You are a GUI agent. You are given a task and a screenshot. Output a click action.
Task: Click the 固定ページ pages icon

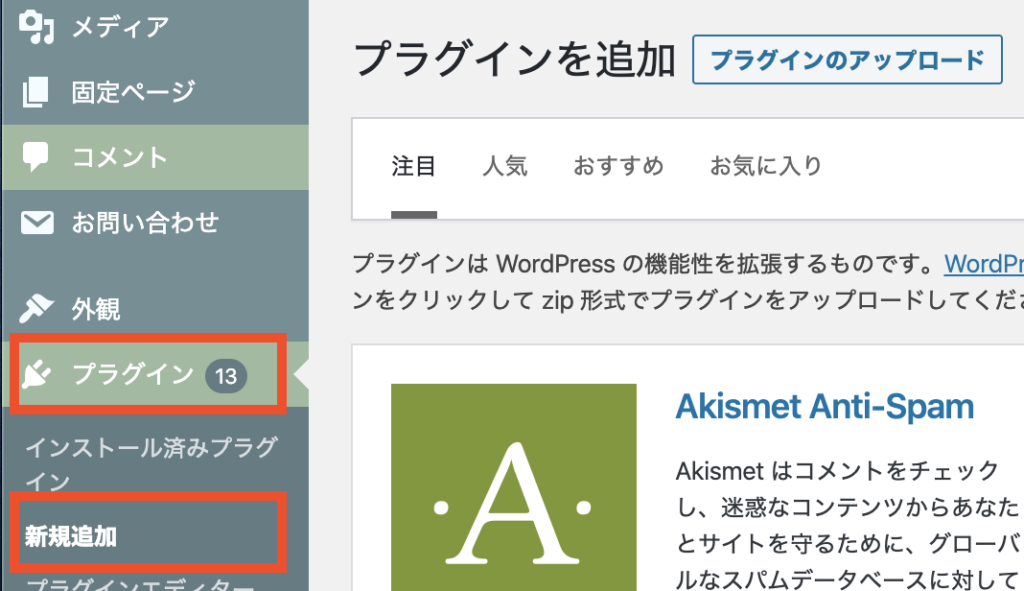pos(36,92)
